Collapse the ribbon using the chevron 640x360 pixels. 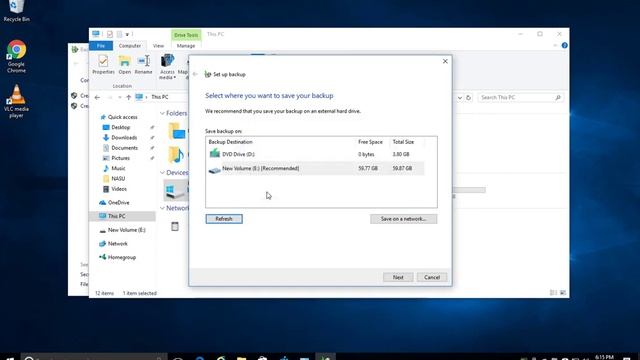pyautogui.click(x=555, y=45)
